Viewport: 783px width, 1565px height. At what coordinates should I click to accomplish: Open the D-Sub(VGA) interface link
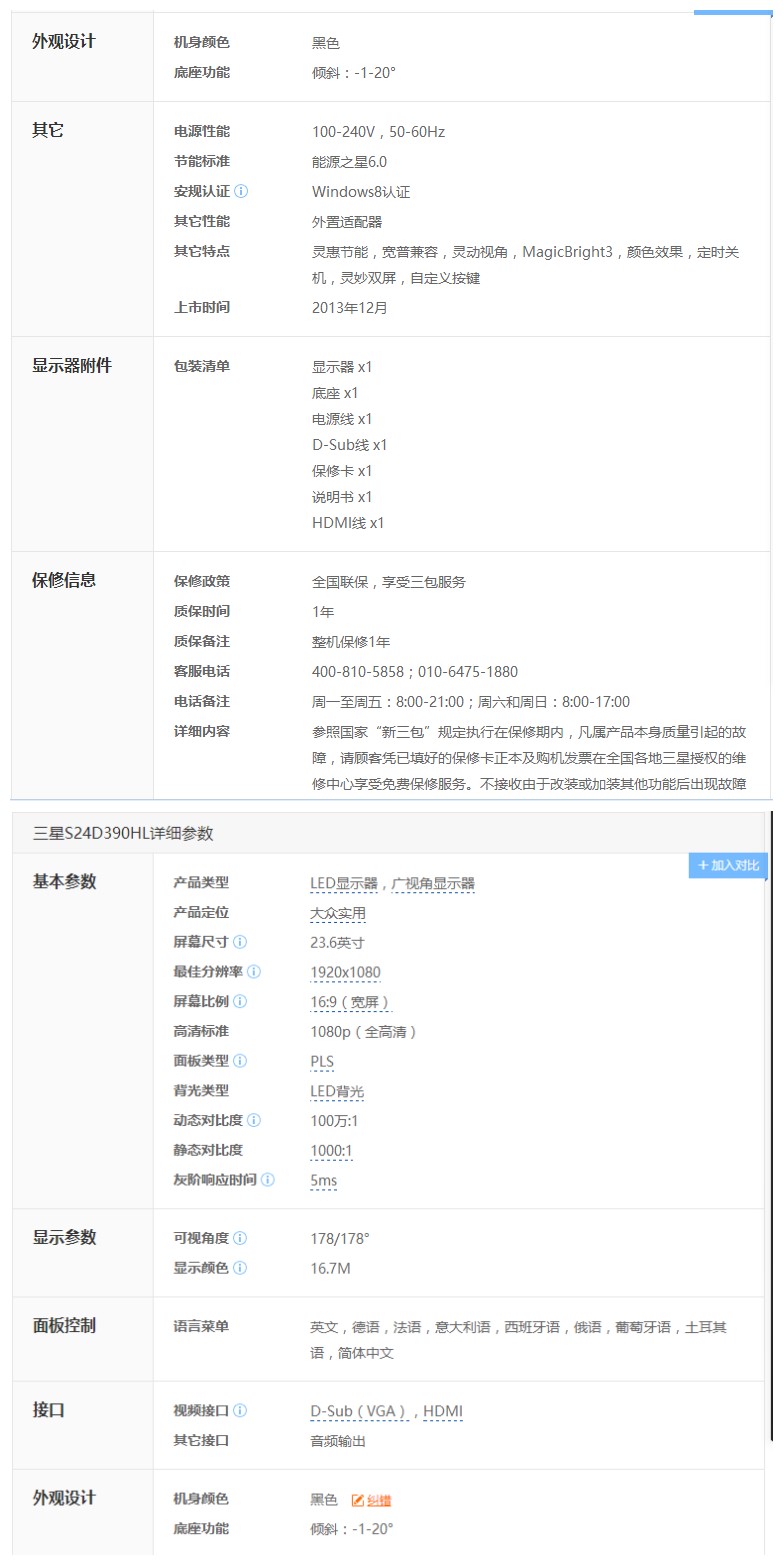coord(359,1411)
